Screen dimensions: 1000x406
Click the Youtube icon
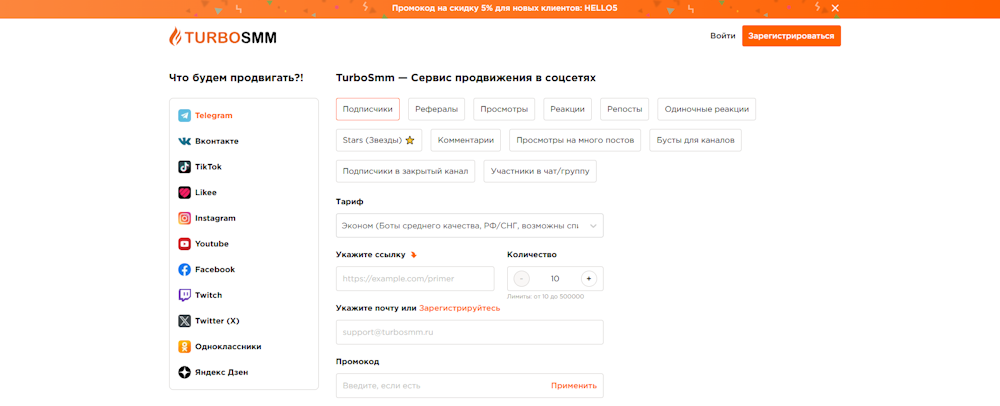point(184,244)
